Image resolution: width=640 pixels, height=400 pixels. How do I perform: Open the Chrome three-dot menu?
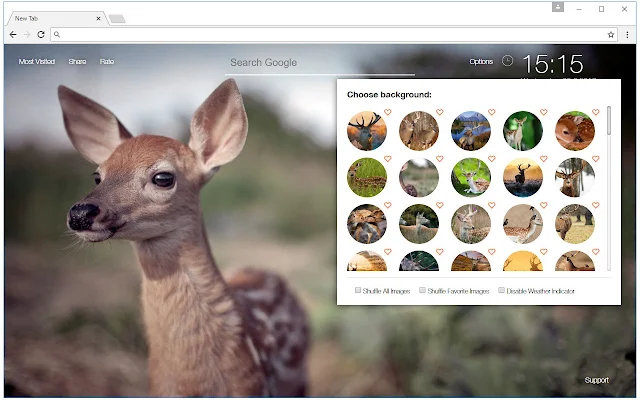[x=627, y=35]
